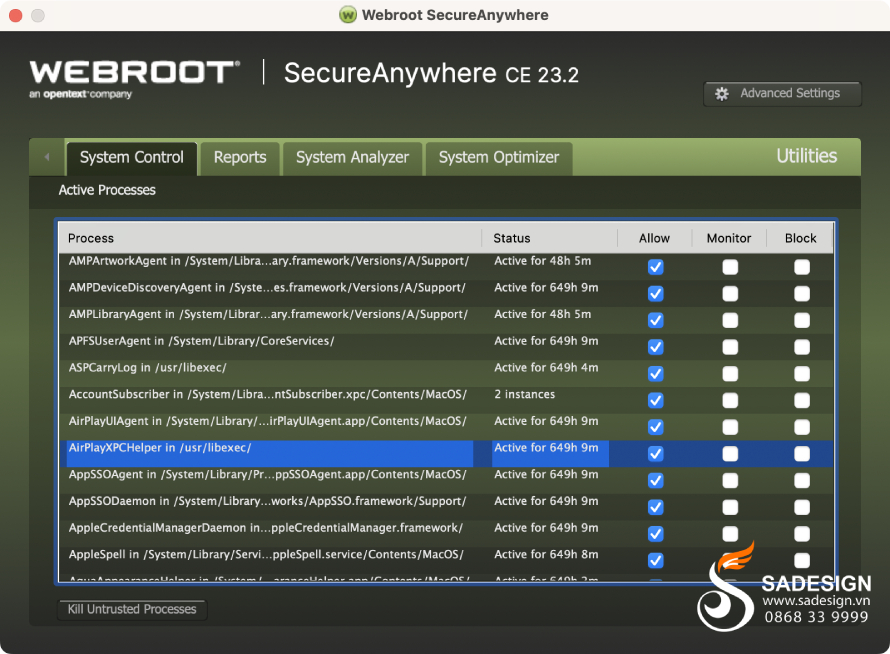Sort by the Process column header
890x654 pixels.
click(270, 238)
